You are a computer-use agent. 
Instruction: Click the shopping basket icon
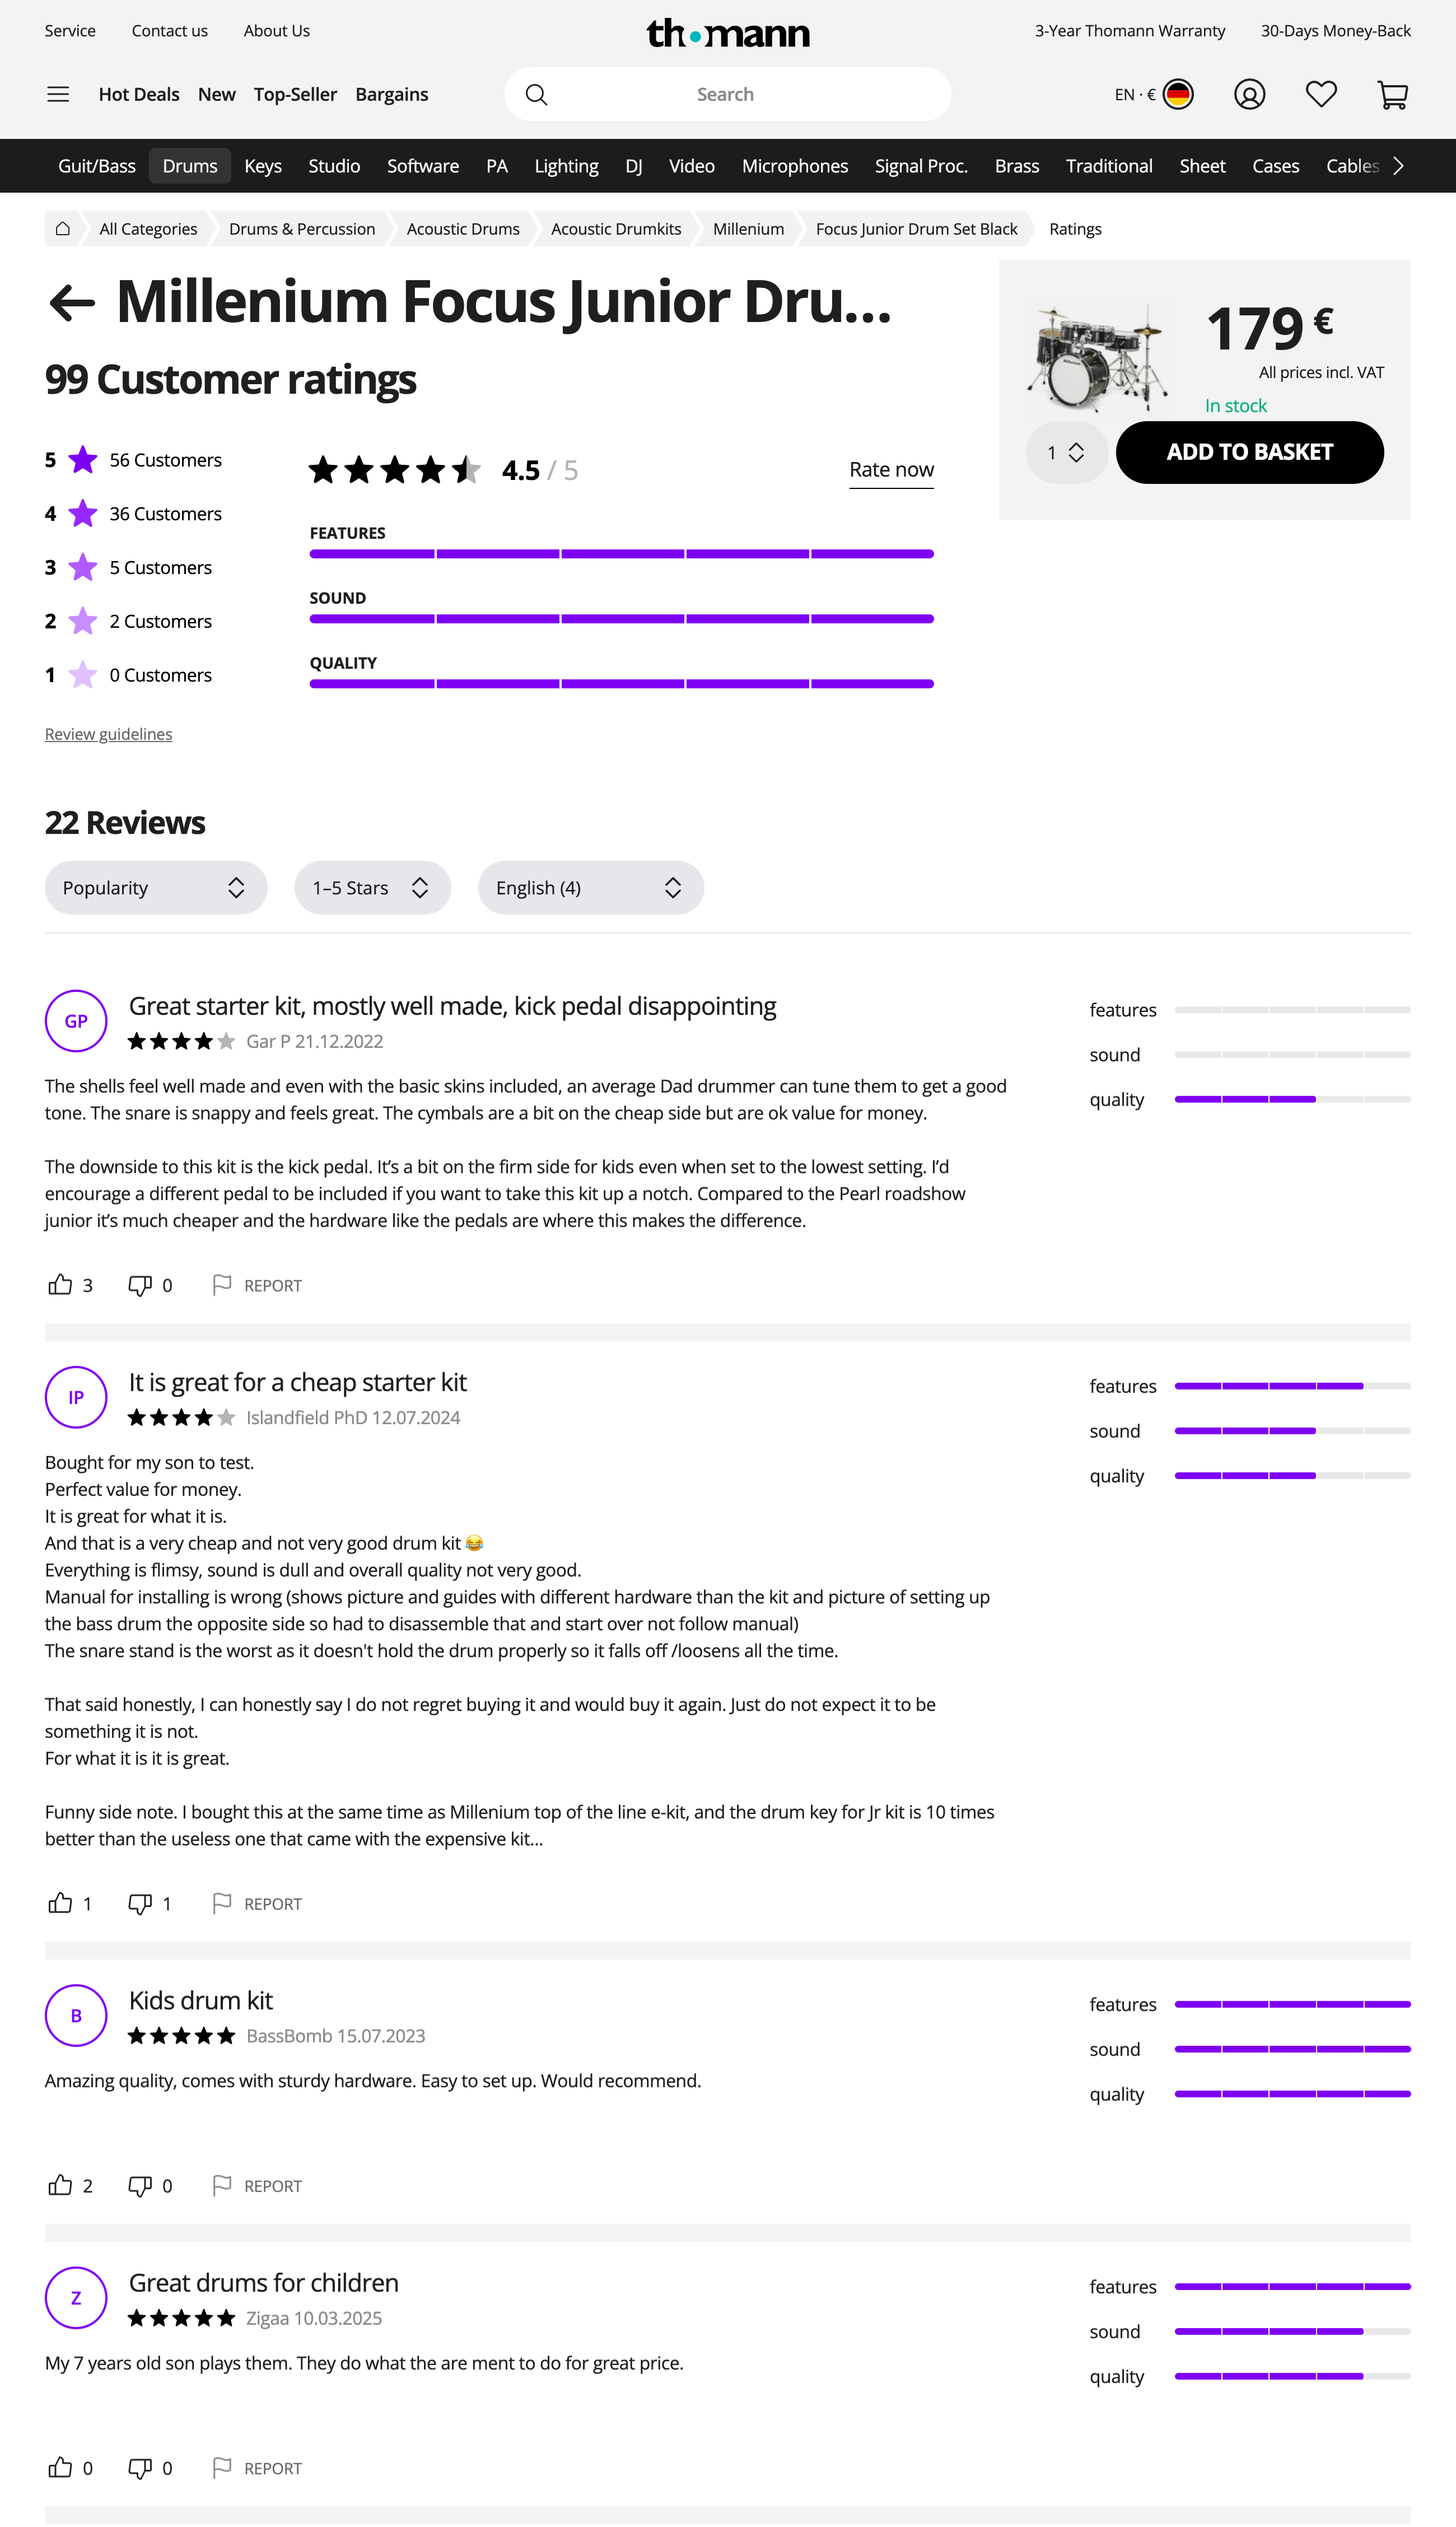[x=1392, y=94]
